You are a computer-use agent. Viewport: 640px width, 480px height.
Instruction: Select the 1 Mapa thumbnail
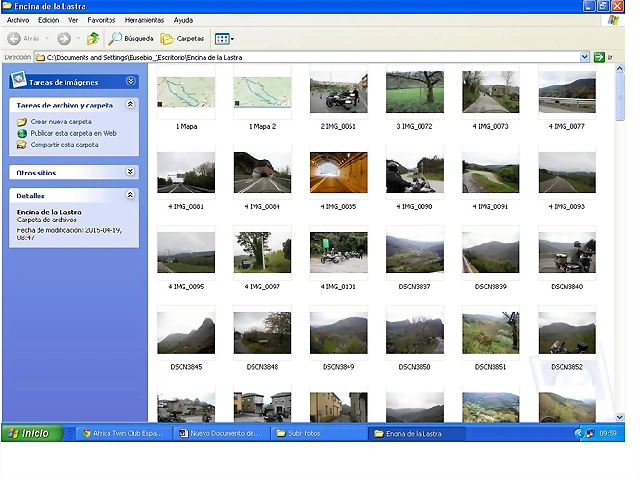pyautogui.click(x=186, y=93)
